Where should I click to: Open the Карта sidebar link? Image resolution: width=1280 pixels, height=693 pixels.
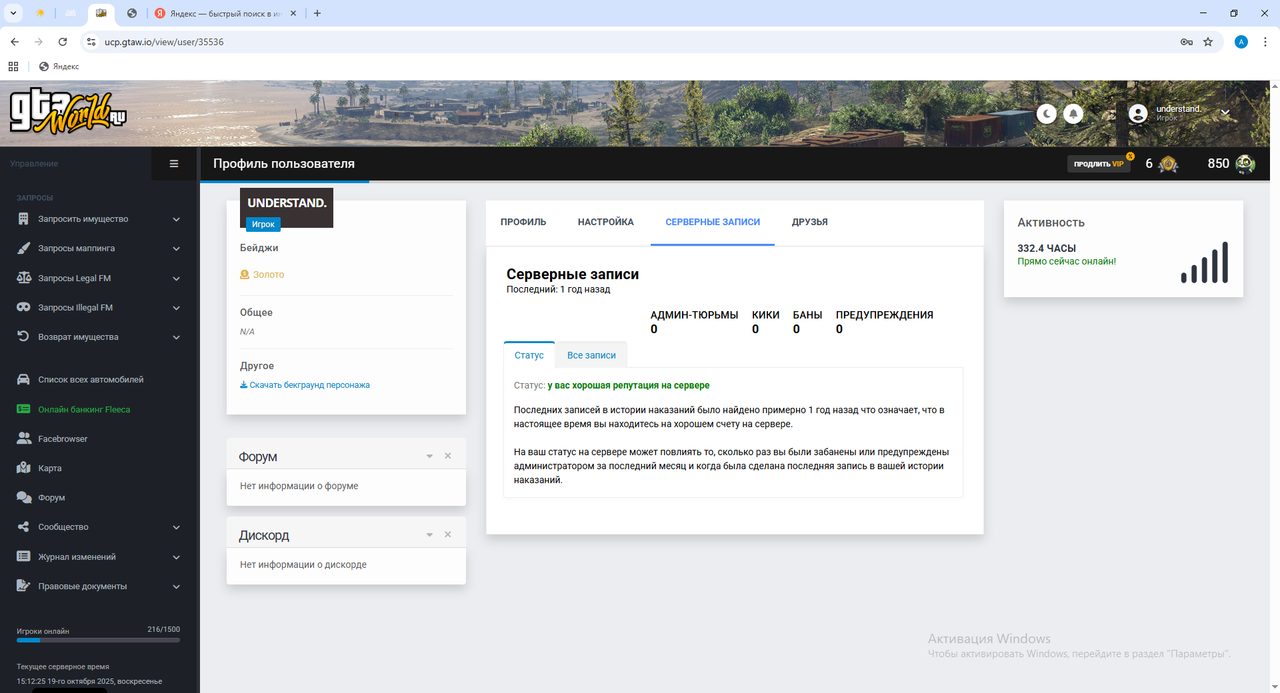[50, 468]
